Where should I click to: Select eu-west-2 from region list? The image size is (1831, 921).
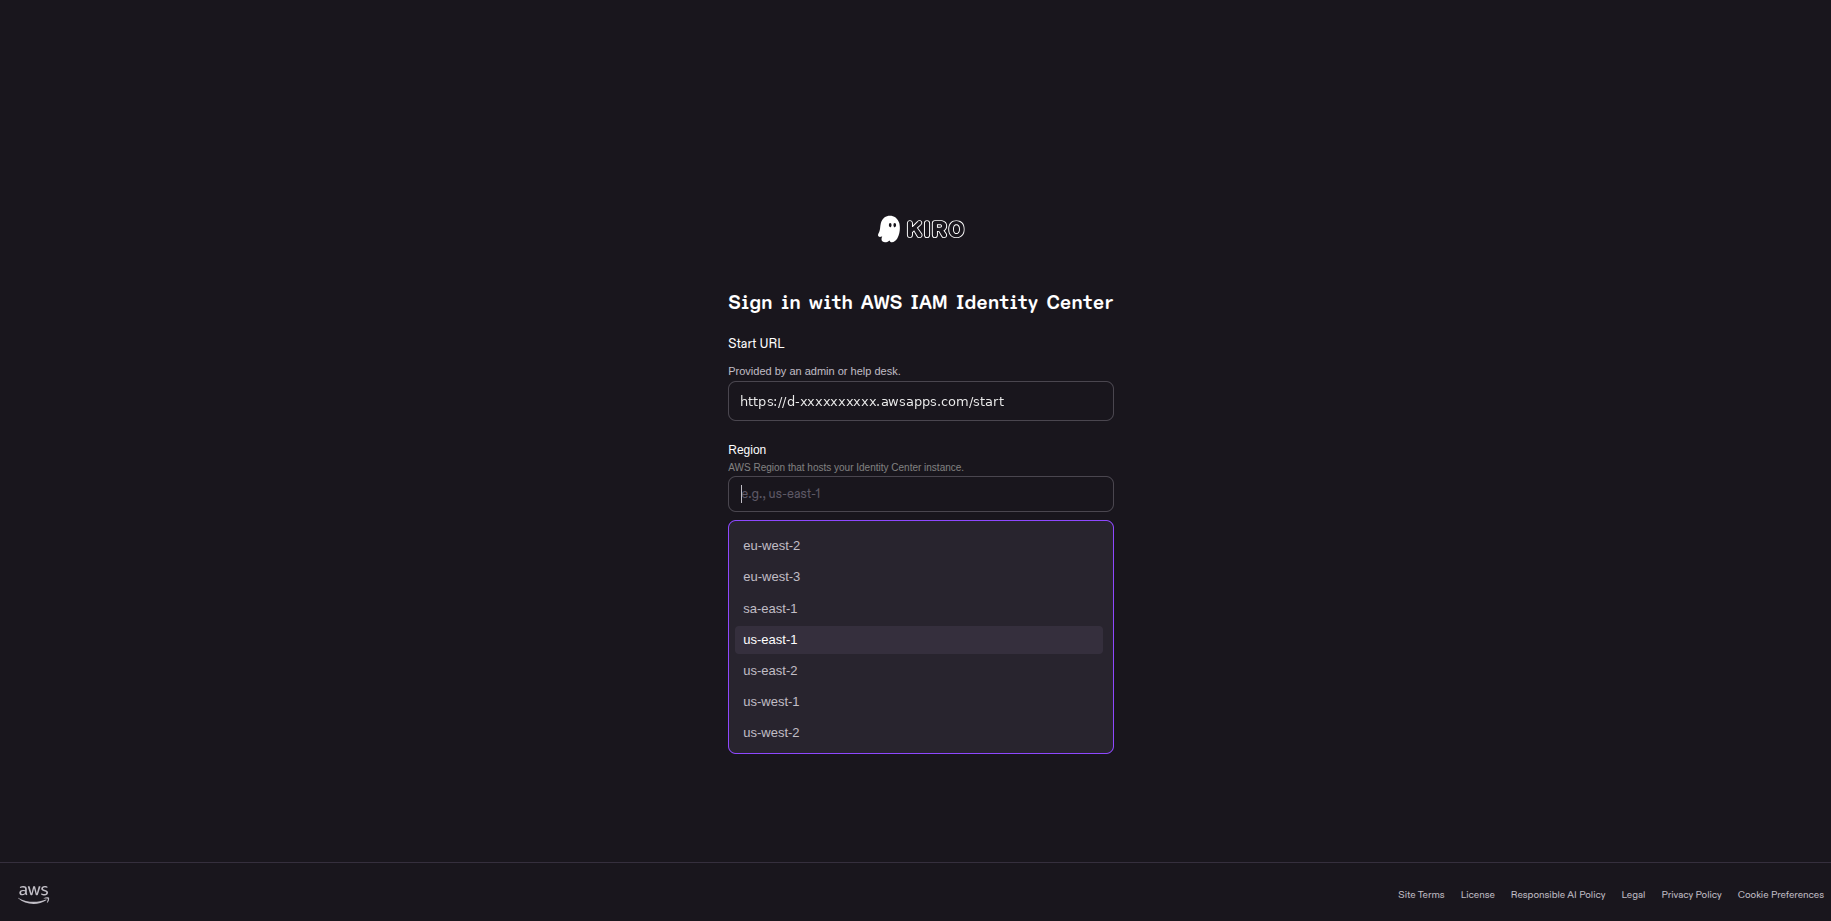[918, 546]
